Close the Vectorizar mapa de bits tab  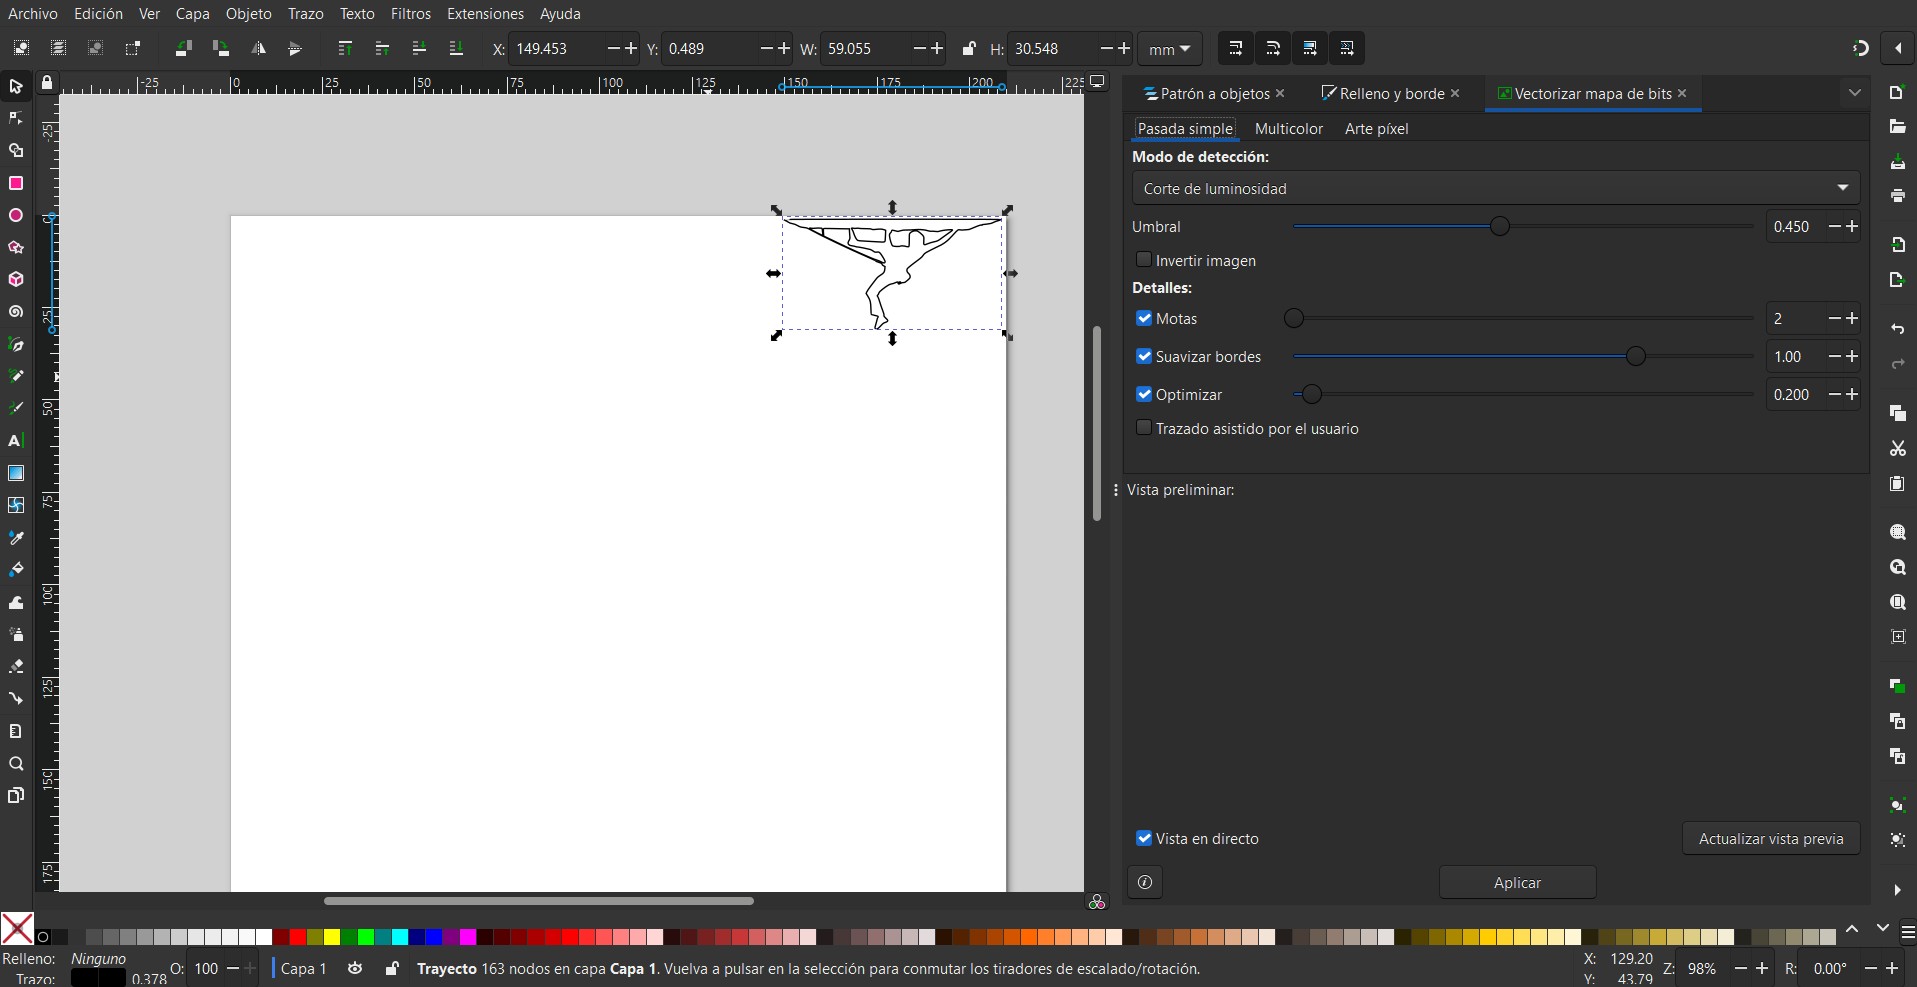[1682, 93]
